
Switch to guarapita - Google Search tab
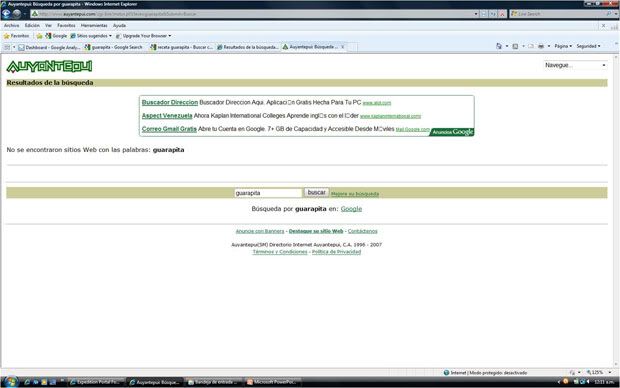pos(114,47)
